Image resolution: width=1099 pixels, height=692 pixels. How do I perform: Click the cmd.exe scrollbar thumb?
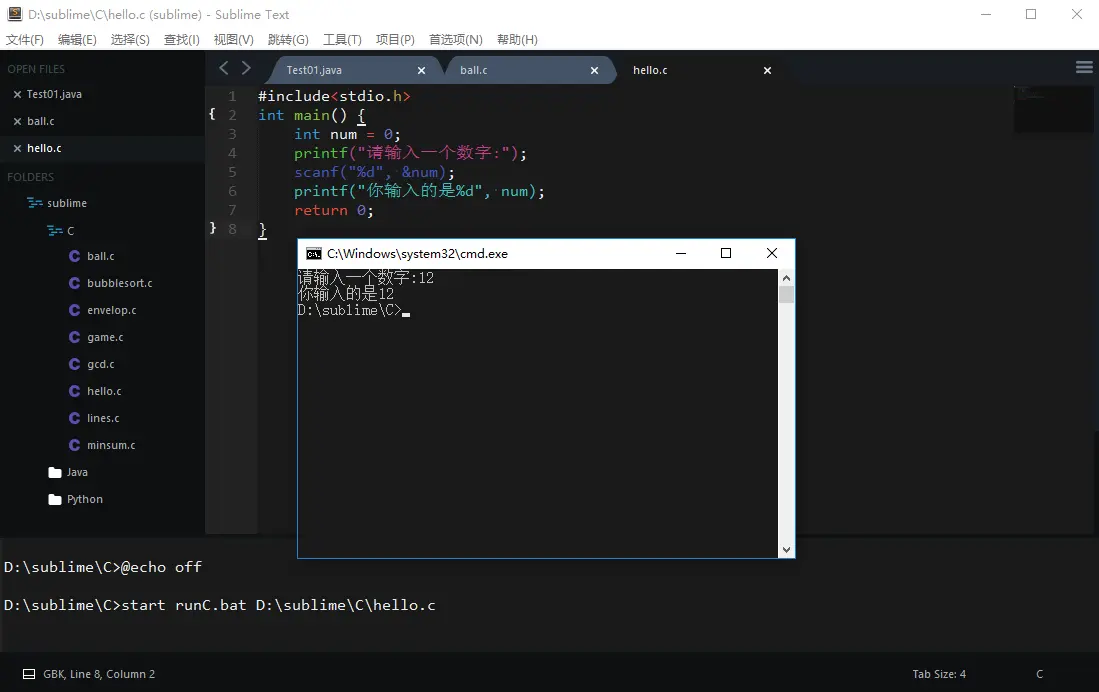coord(786,294)
